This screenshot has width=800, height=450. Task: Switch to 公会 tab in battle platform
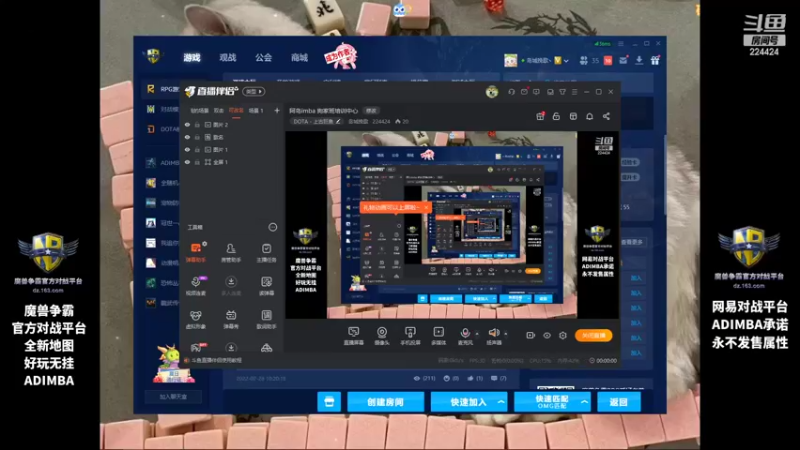(263, 58)
